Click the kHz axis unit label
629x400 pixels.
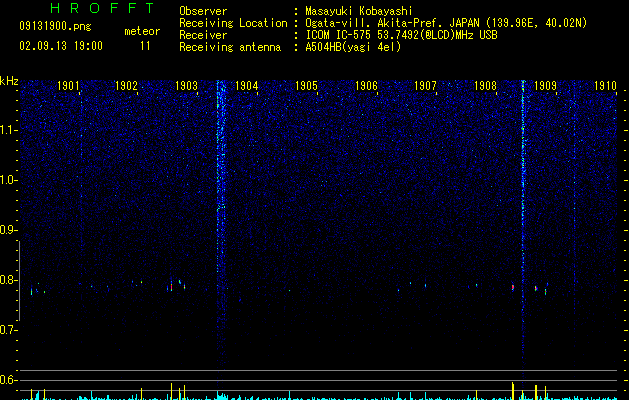[x=9, y=81]
